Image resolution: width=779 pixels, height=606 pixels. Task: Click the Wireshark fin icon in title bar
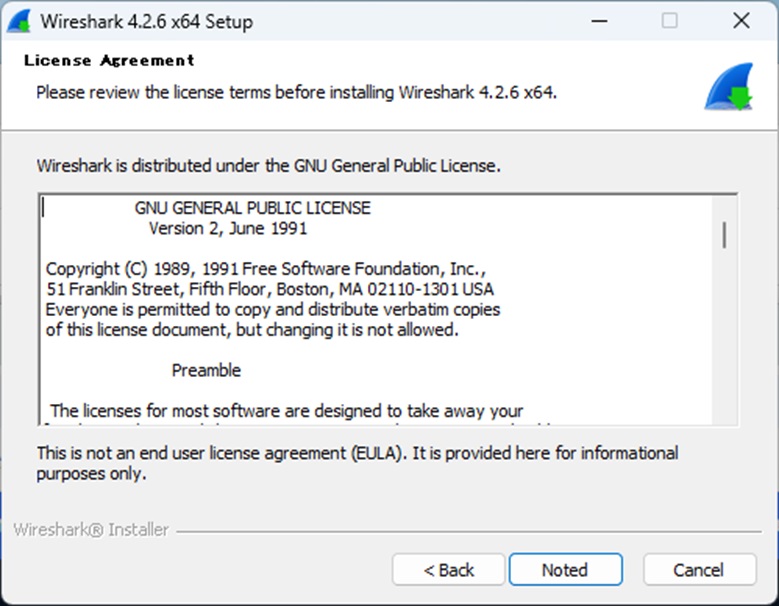coord(20,21)
